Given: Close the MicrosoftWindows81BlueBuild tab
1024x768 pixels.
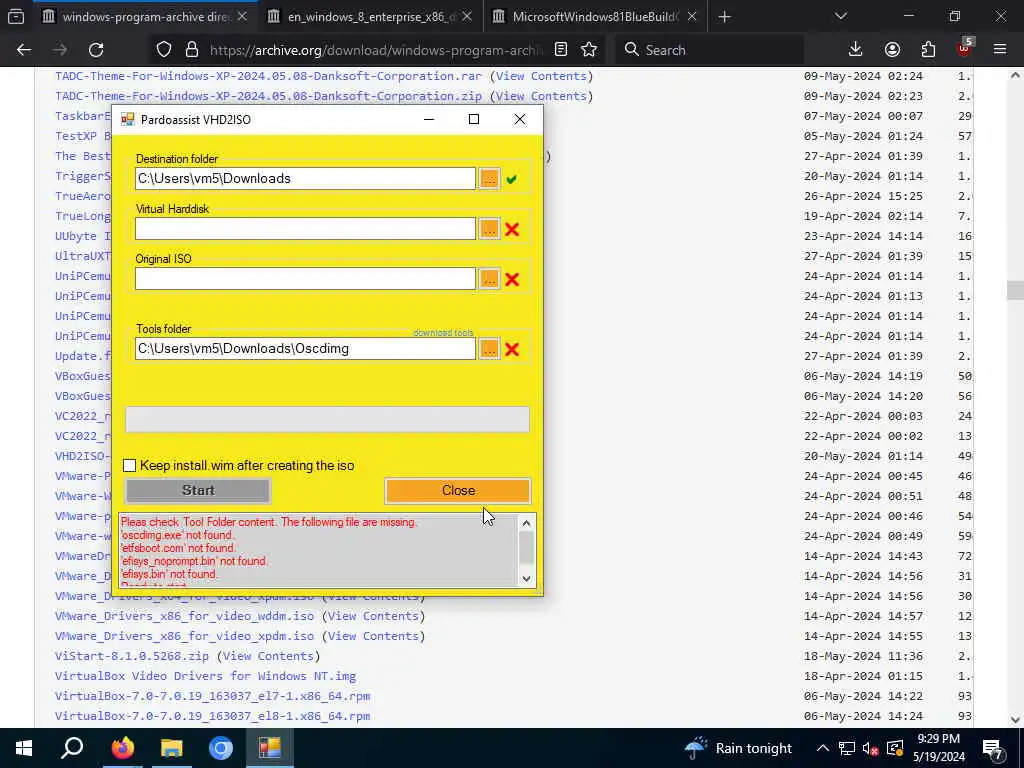Looking at the screenshot, I should click(x=692, y=17).
